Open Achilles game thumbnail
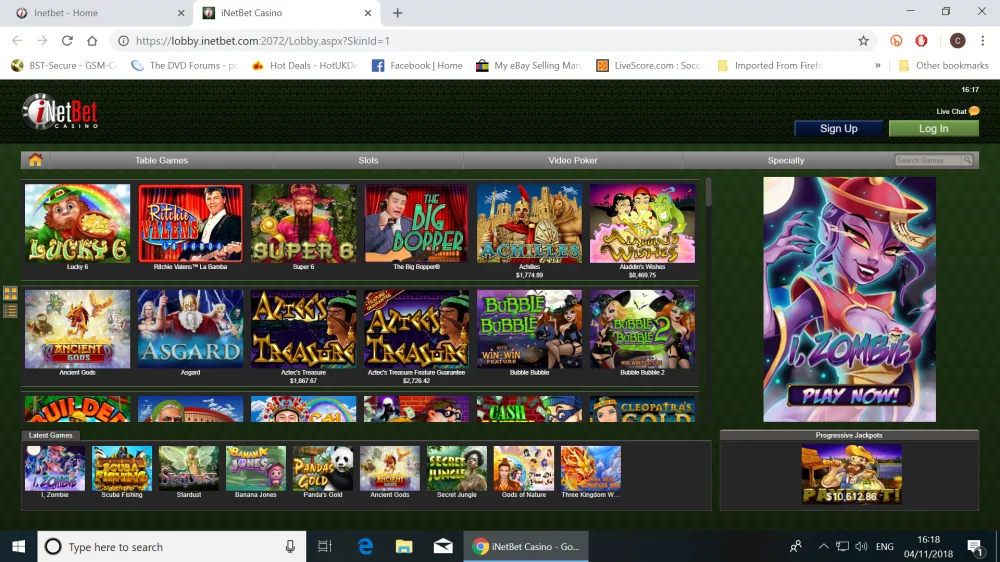 [x=529, y=223]
